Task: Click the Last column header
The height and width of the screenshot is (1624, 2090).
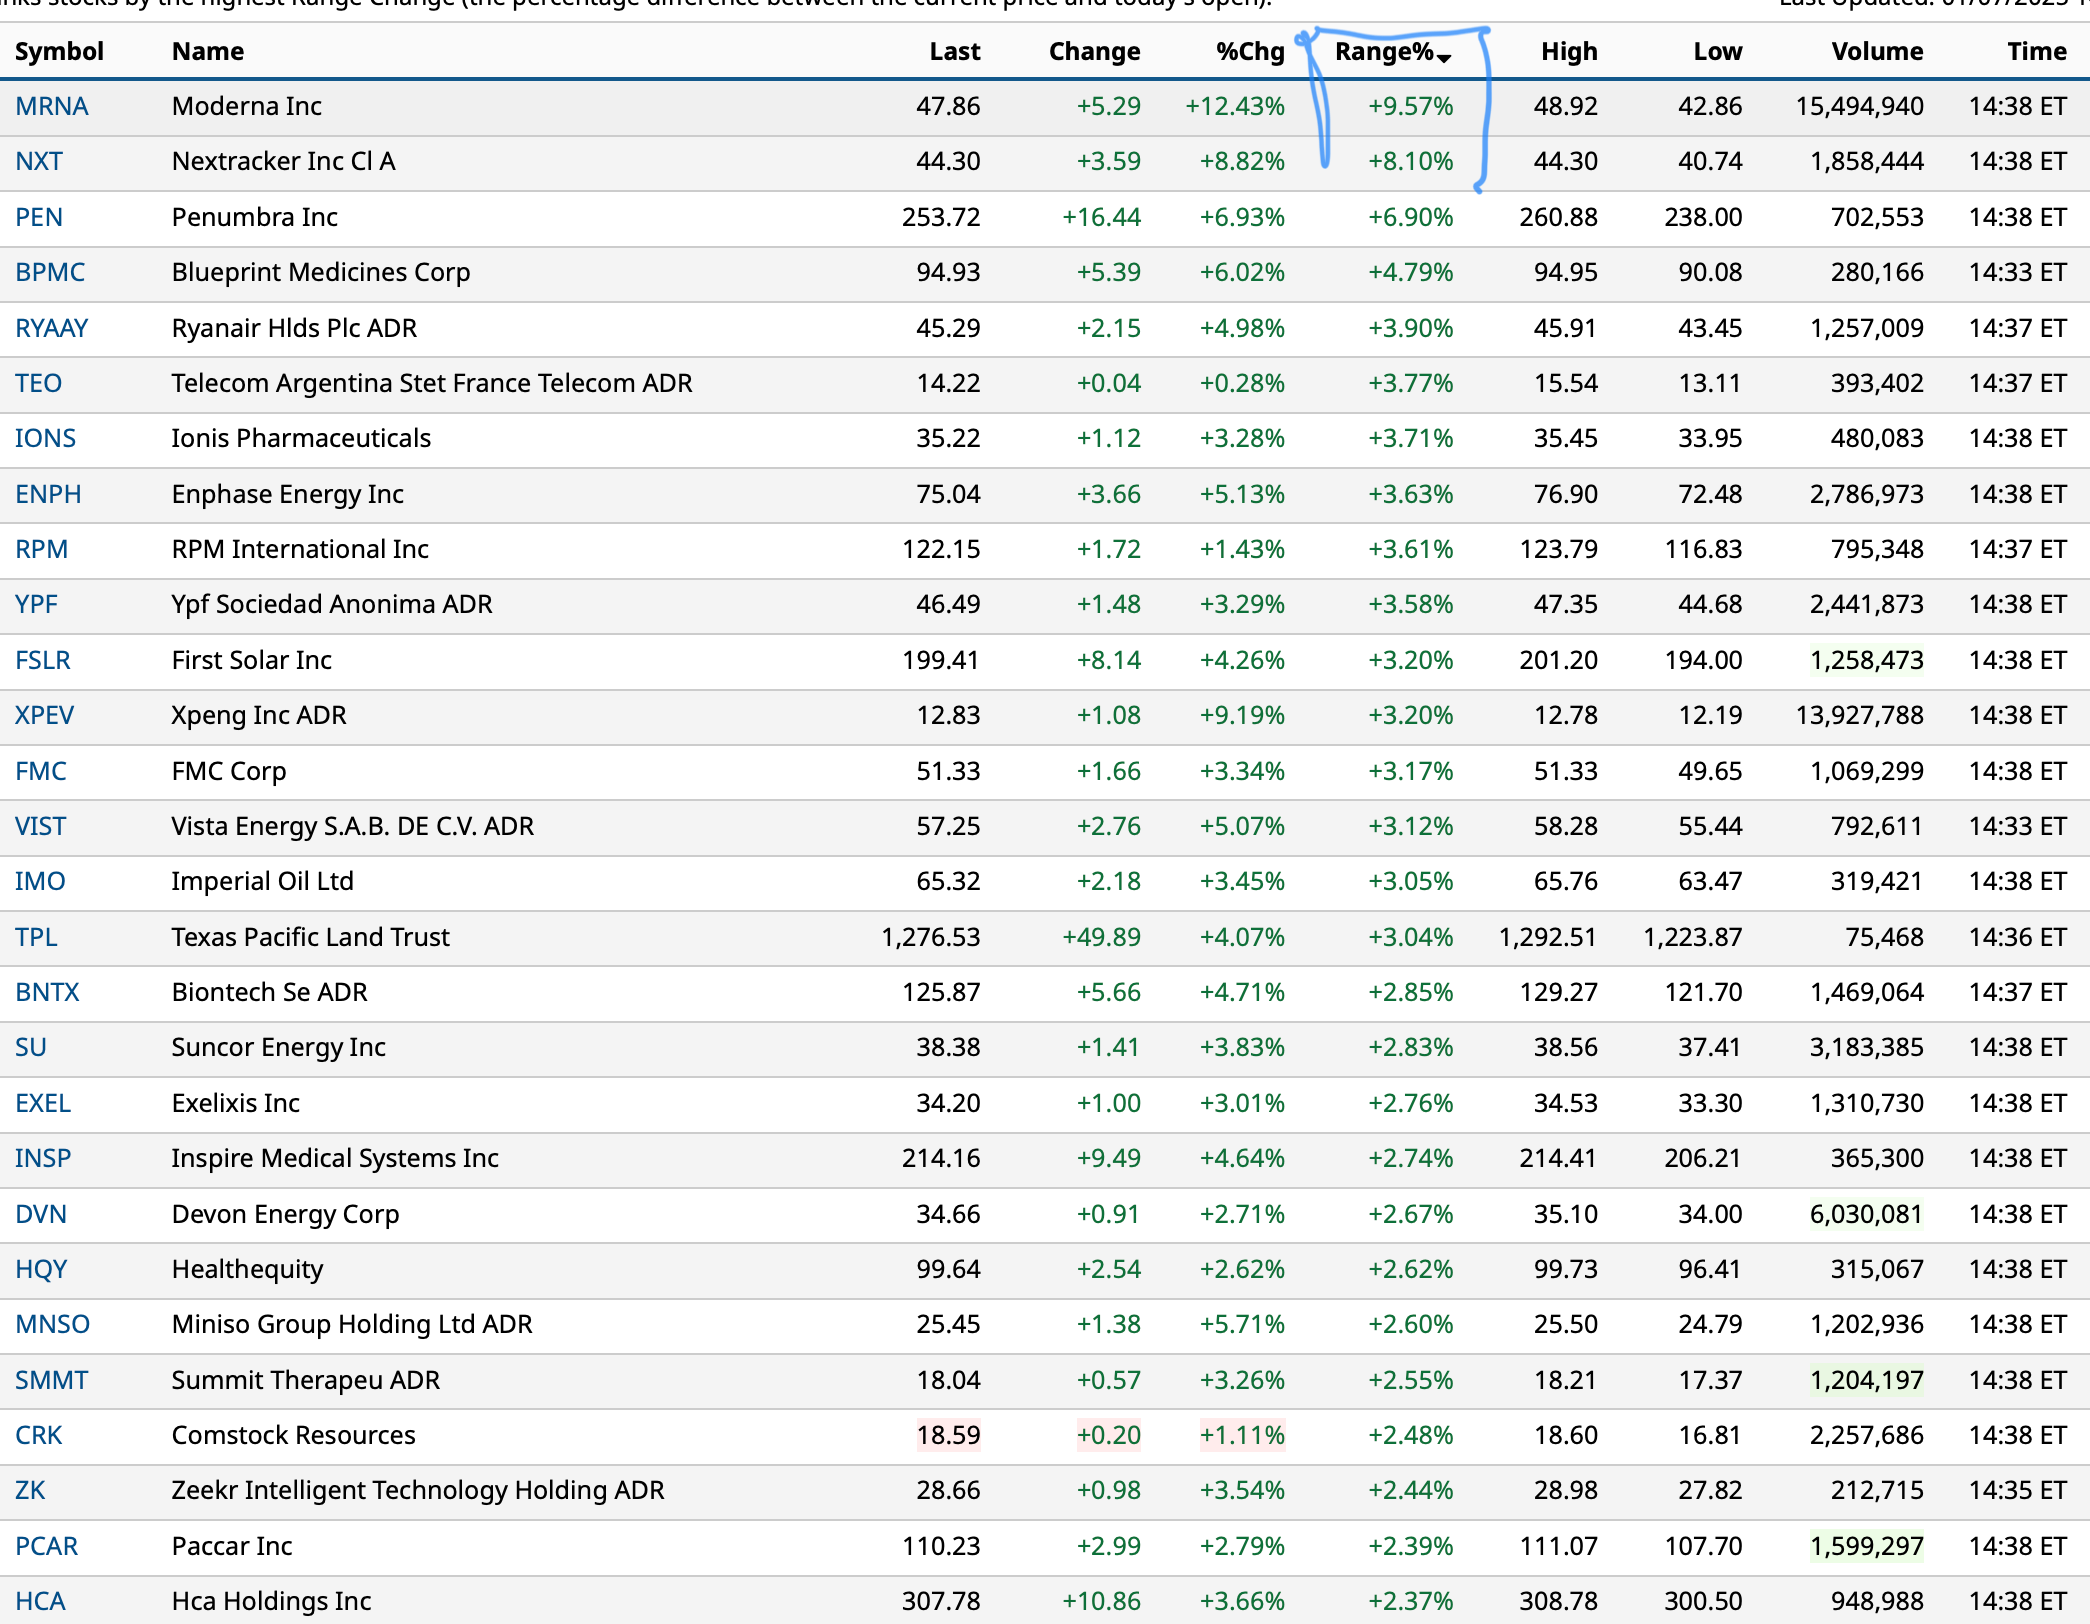Action: [954, 52]
